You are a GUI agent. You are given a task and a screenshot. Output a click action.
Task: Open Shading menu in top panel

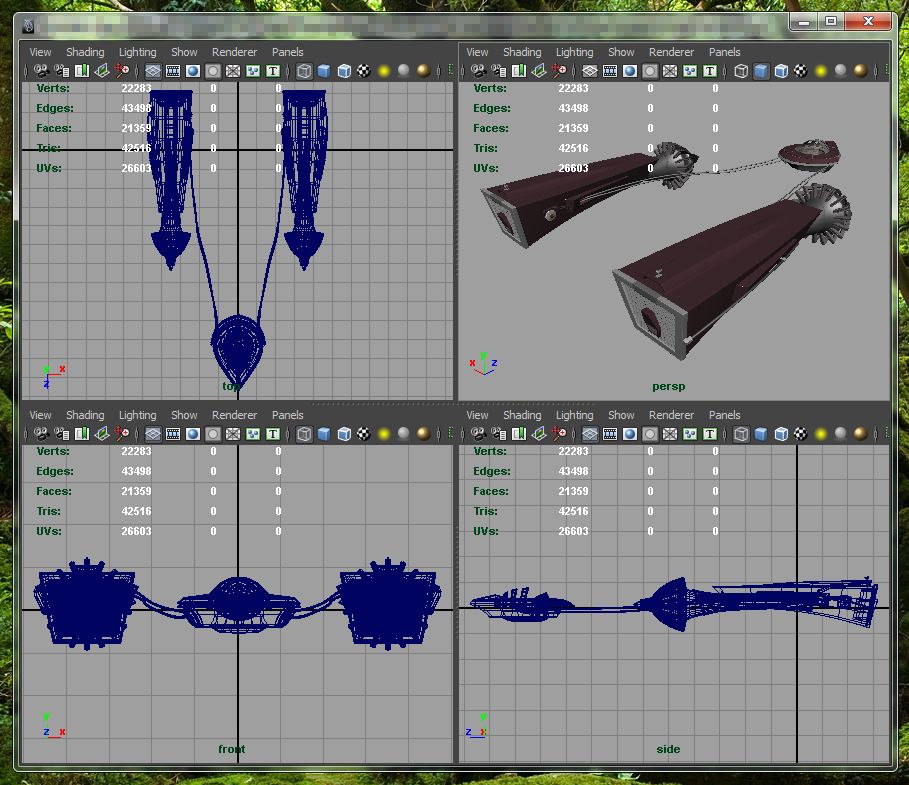[x=85, y=52]
